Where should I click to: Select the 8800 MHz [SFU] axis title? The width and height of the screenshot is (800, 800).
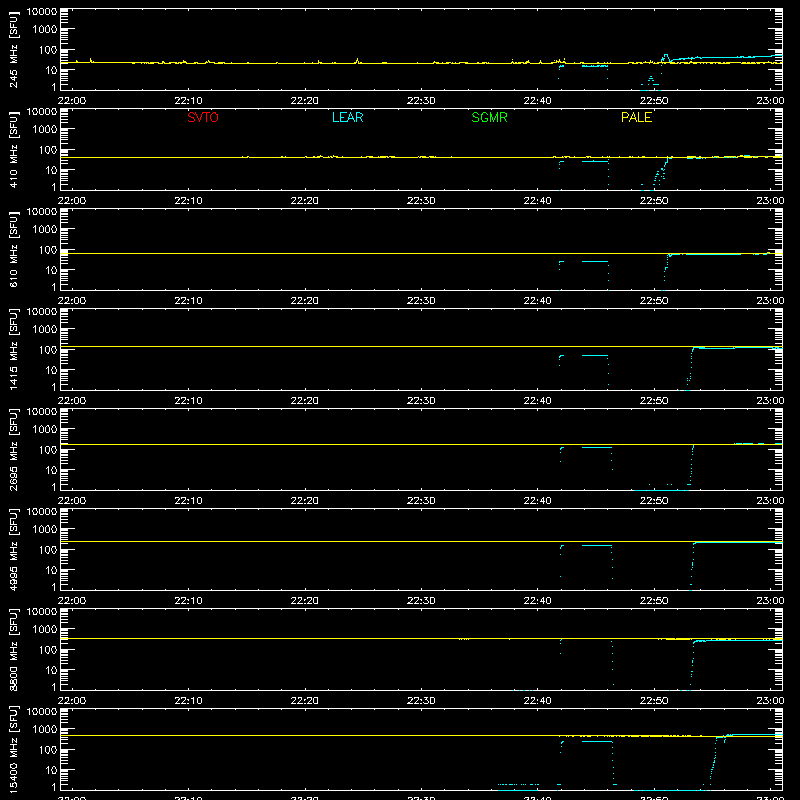point(13,649)
